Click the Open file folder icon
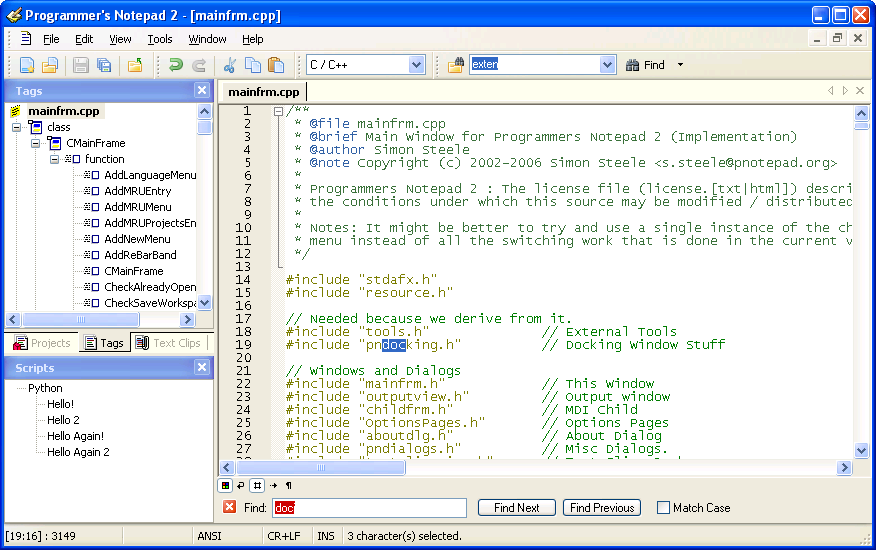The image size is (876, 550). (x=50, y=65)
